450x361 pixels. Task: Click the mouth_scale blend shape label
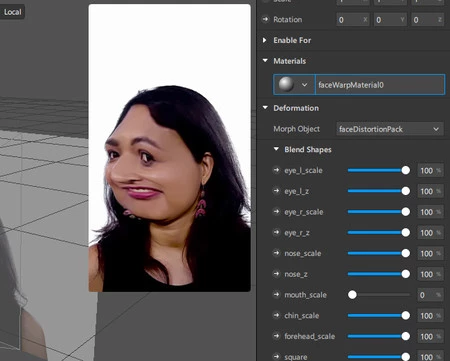[x=305, y=295]
